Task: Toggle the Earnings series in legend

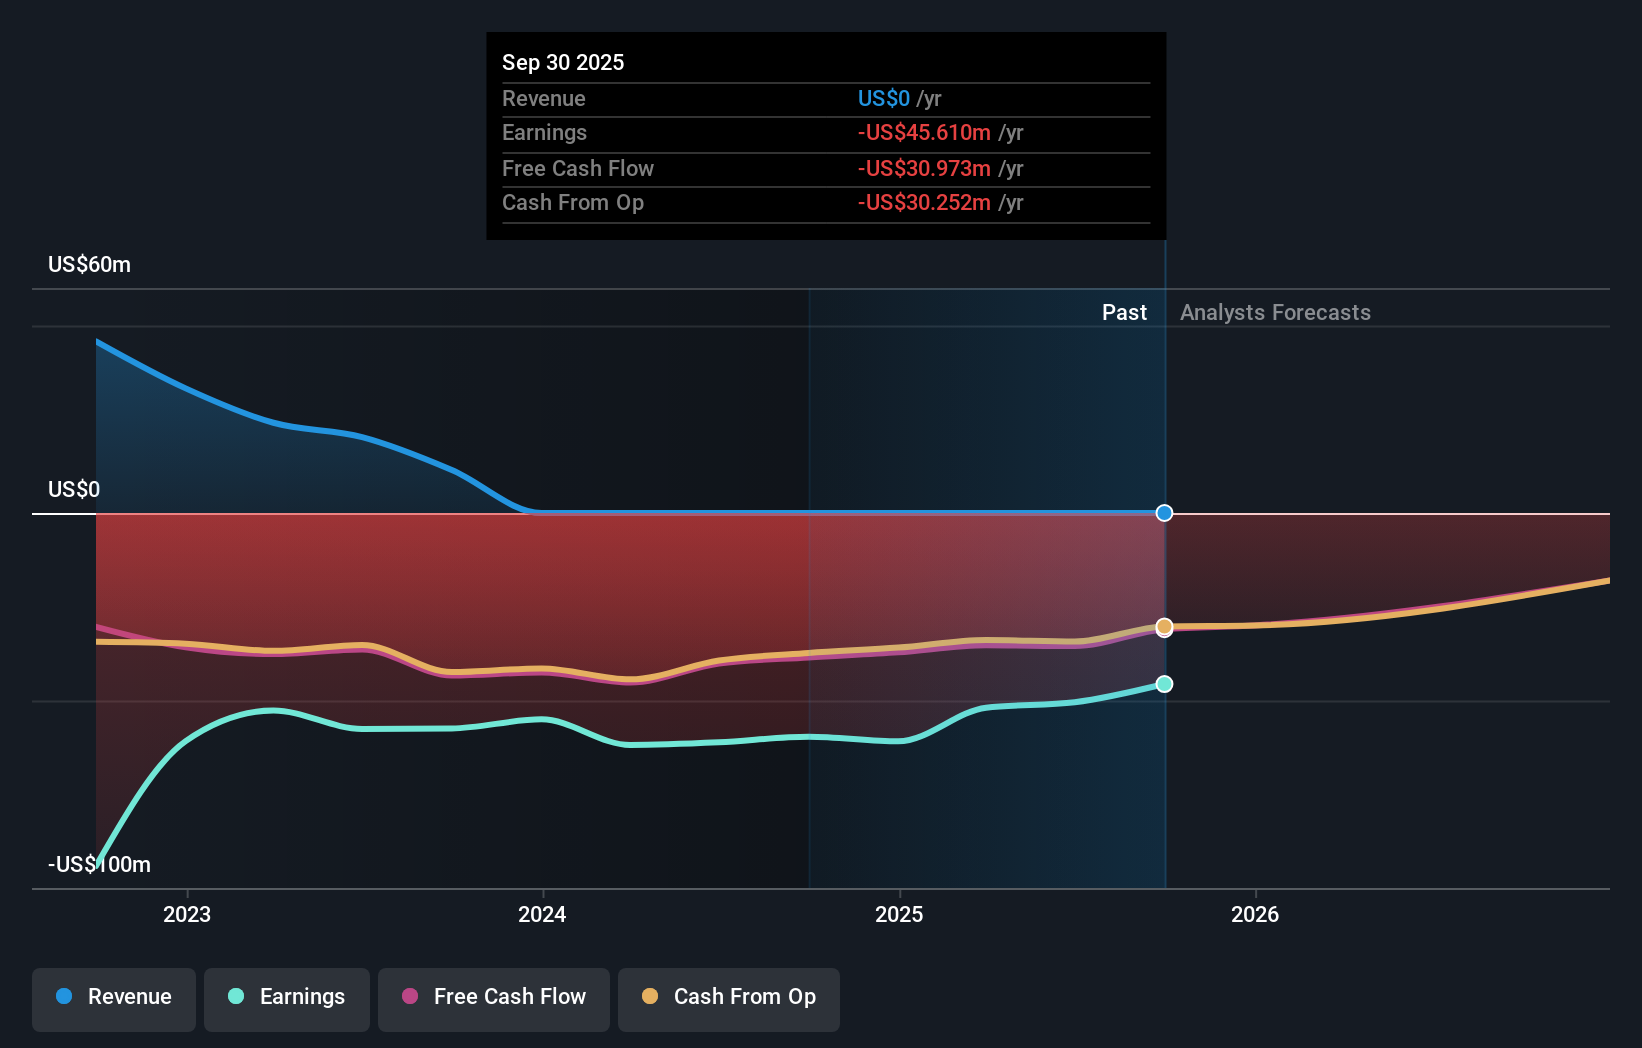Action: 287,999
